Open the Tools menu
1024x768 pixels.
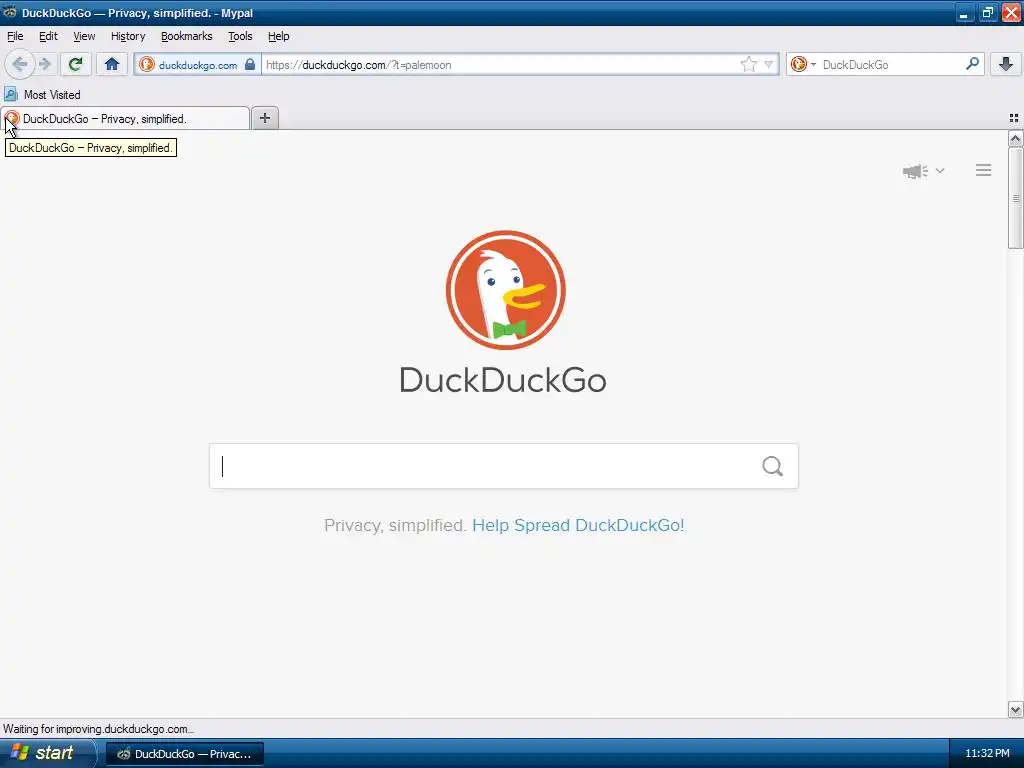coord(240,36)
